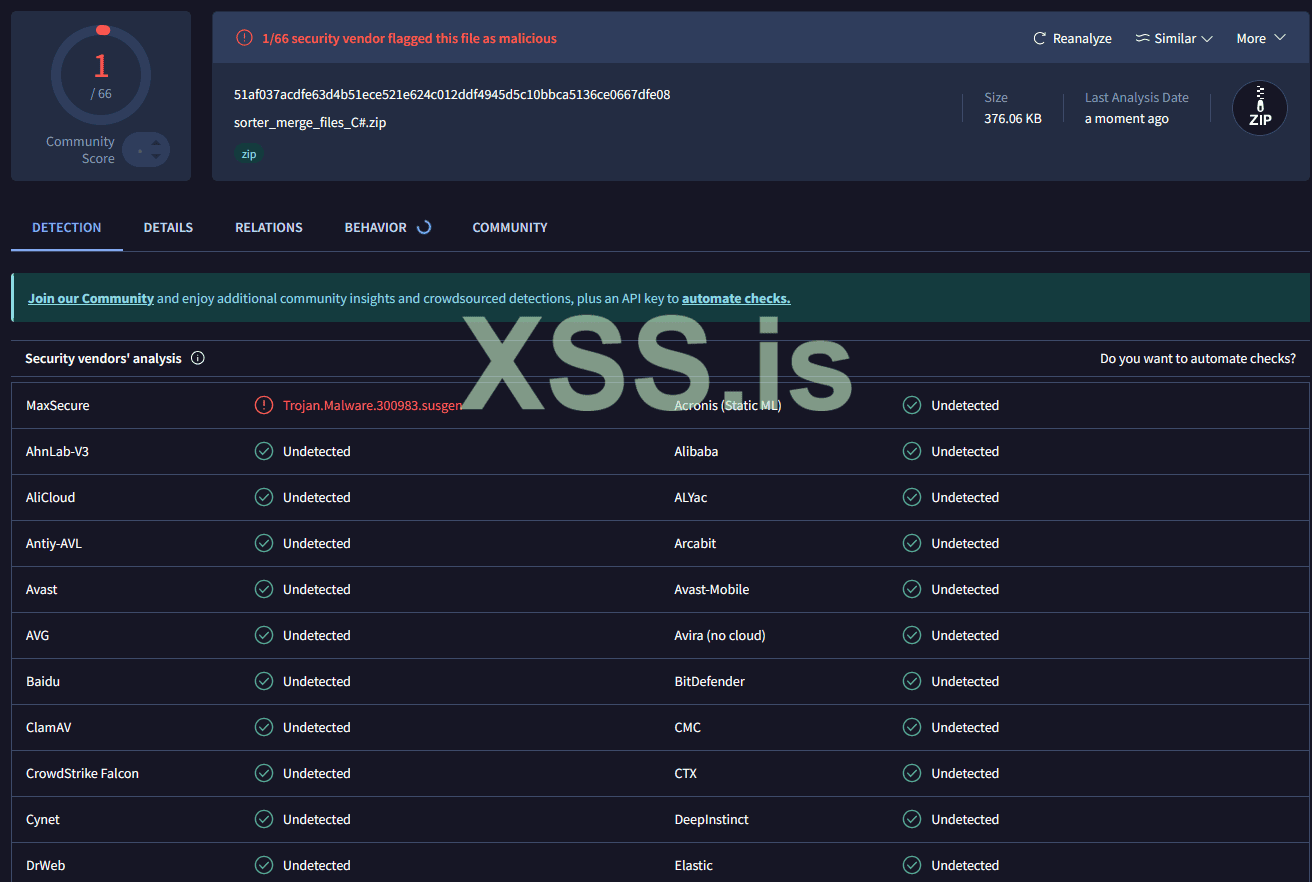Follow the Join our Community link
The height and width of the screenshot is (882, 1312).
[91, 298]
